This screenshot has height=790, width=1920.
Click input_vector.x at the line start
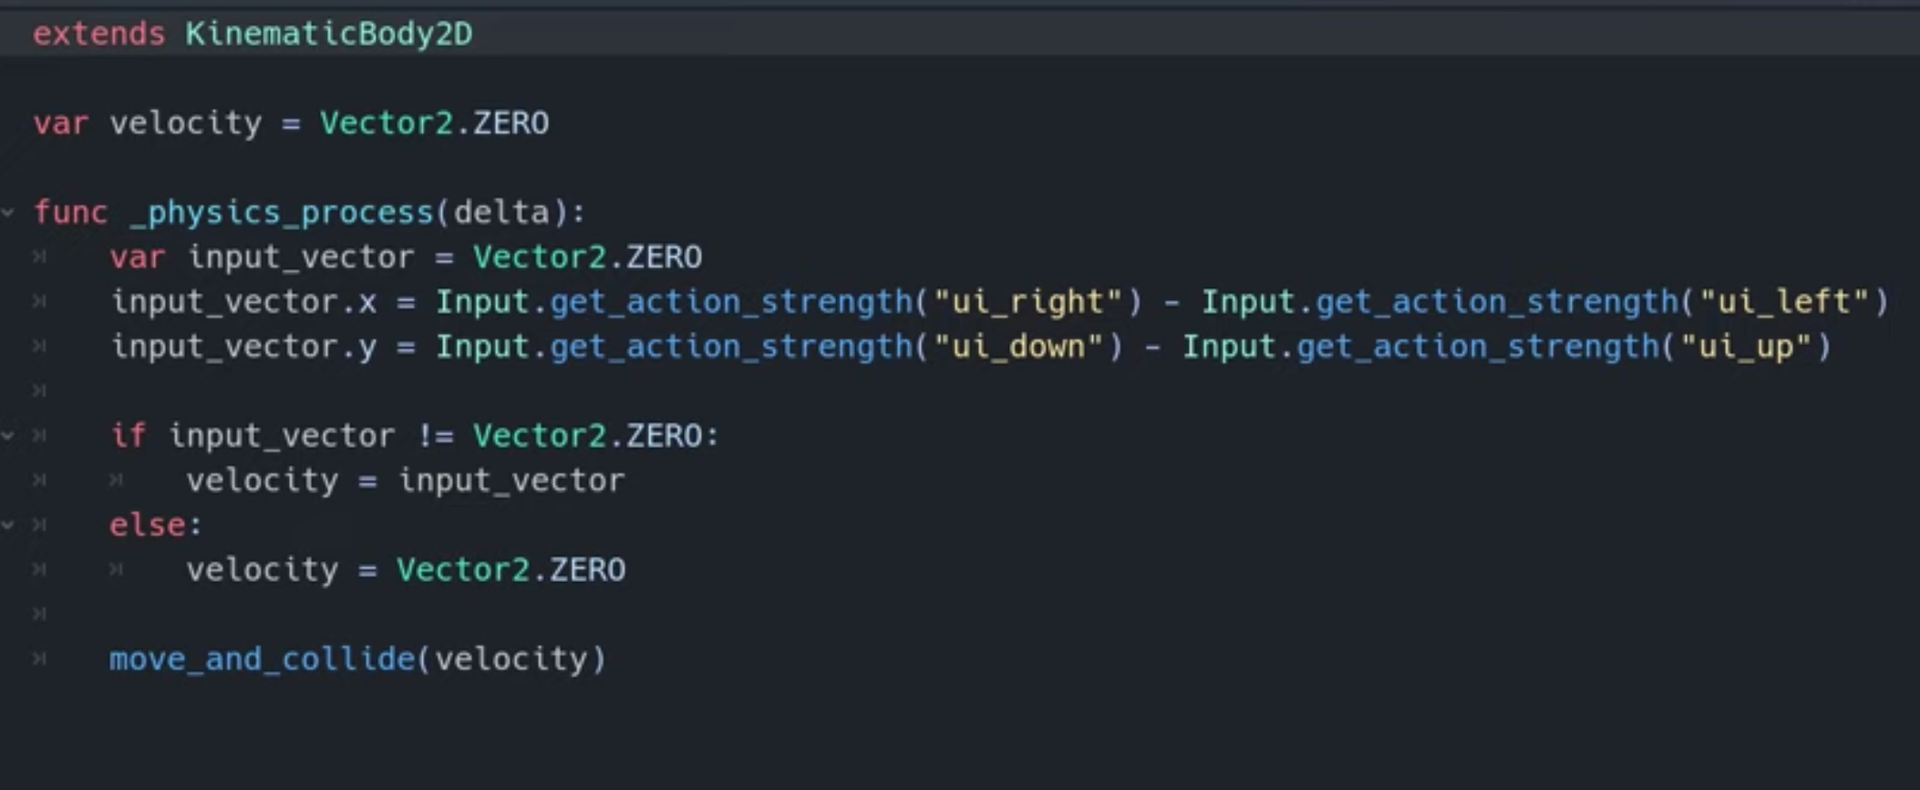point(244,302)
